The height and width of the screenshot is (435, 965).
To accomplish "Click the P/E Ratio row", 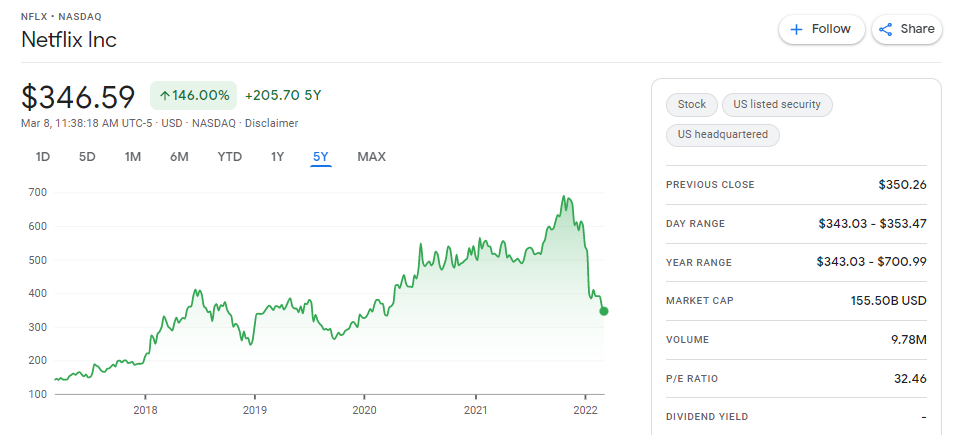I will coord(796,378).
